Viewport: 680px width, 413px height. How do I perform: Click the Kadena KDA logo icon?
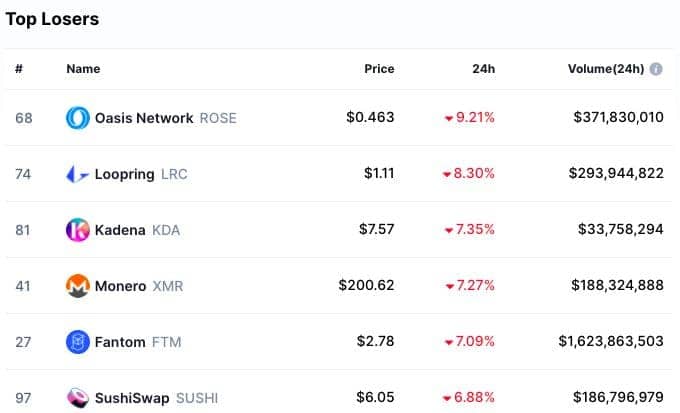tap(78, 229)
